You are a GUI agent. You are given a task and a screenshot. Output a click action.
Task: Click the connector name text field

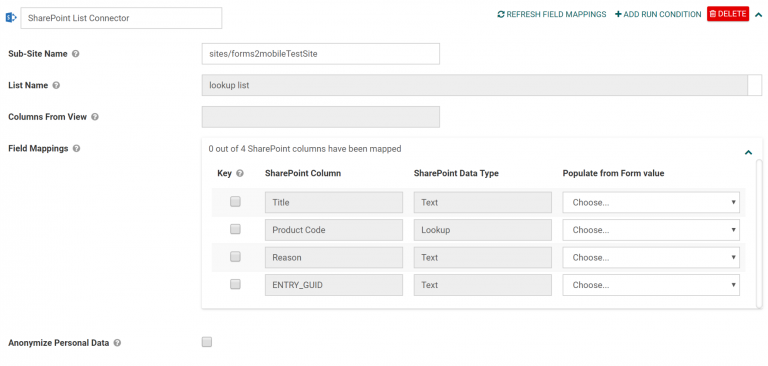(x=121, y=18)
